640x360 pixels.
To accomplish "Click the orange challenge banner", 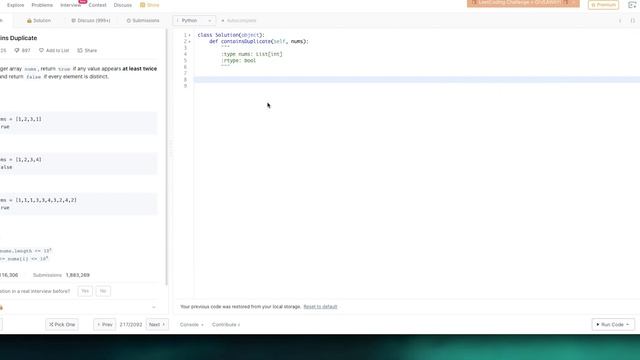I will point(523,3).
